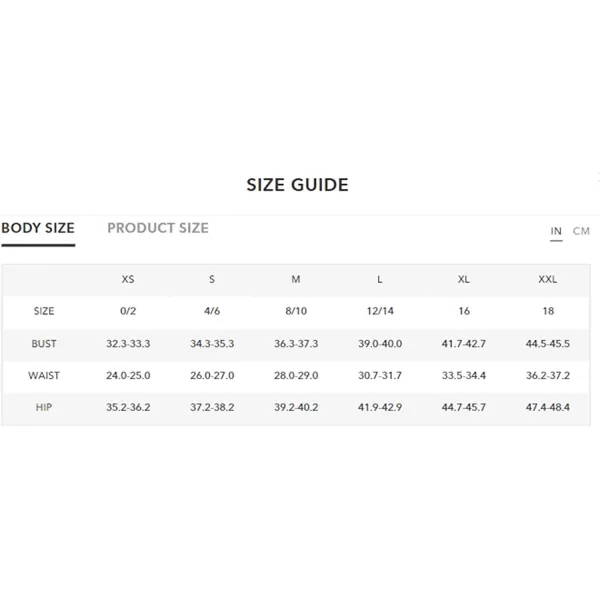Switch measurements to CM
The image size is (600, 600).
point(581,231)
